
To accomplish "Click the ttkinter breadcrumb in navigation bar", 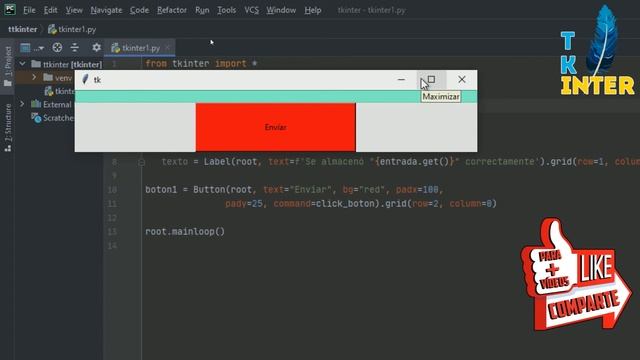I will pyautogui.click(x=22, y=29).
